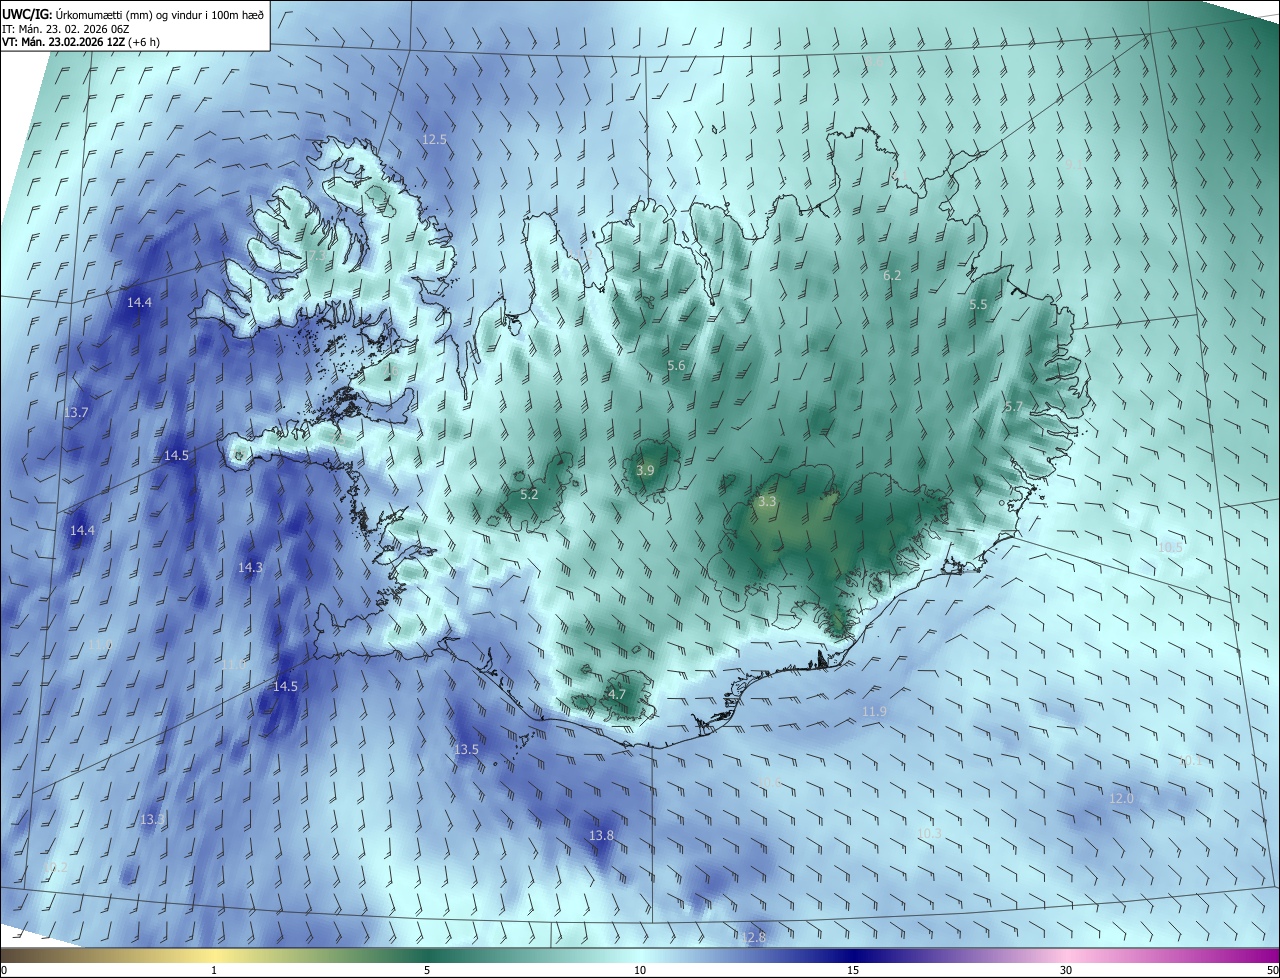Click the 10.5 value label on the map
Image resolution: width=1280 pixels, height=978 pixels.
click(x=1170, y=547)
